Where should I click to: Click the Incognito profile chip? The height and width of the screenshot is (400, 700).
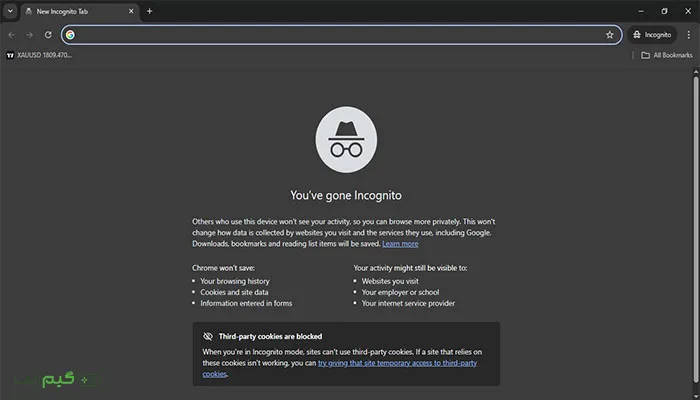[x=652, y=34]
